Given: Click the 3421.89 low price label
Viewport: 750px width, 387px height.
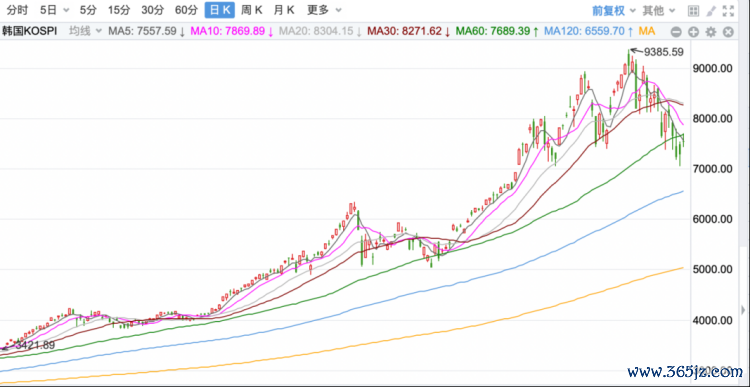Looking at the screenshot, I should click(35, 345).
